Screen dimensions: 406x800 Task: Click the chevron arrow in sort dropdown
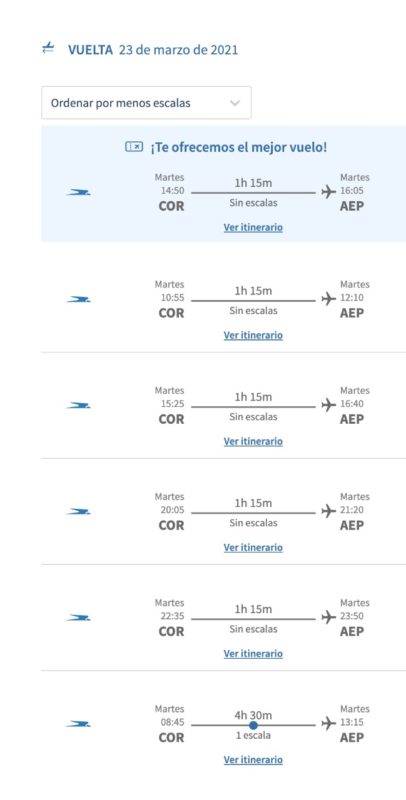coord(235,103)
